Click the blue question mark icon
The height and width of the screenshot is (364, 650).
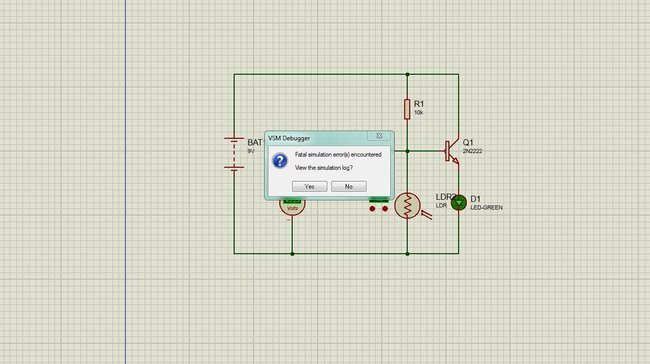click(x=280, y=161)
